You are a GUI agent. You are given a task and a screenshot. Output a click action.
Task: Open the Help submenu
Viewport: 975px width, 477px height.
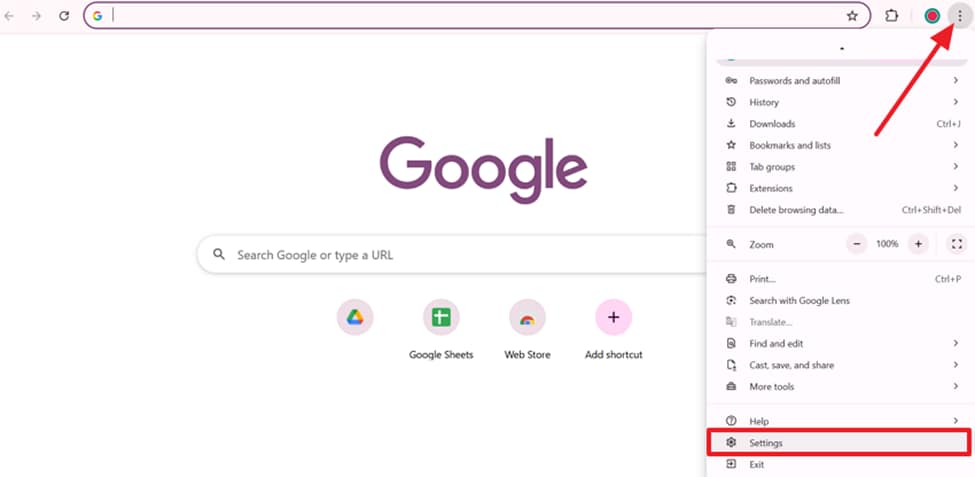coord(841,421)
